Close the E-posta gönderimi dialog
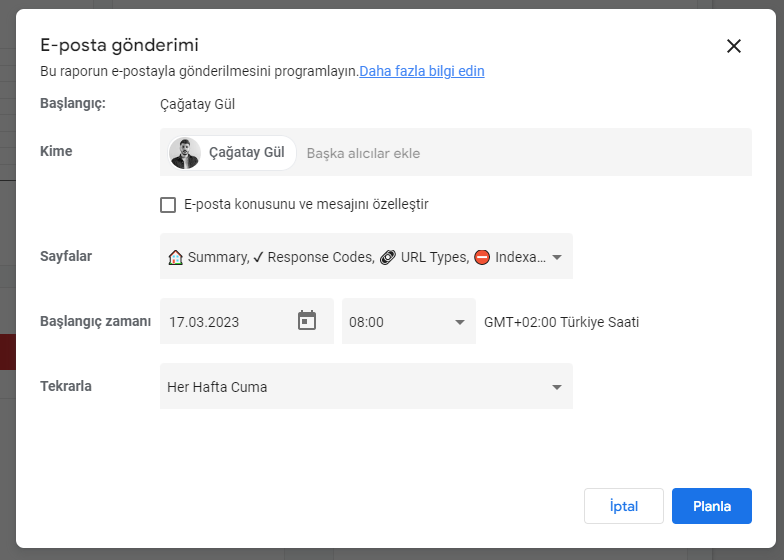Screen dimensions: 784x560 tap(734, 46)
